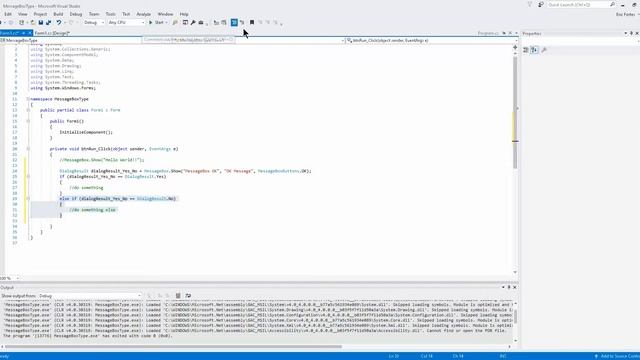Click the Undo arrow icon
Image resolution: width=640 pixels, height=360 pixels.
[x=59, y=22]
